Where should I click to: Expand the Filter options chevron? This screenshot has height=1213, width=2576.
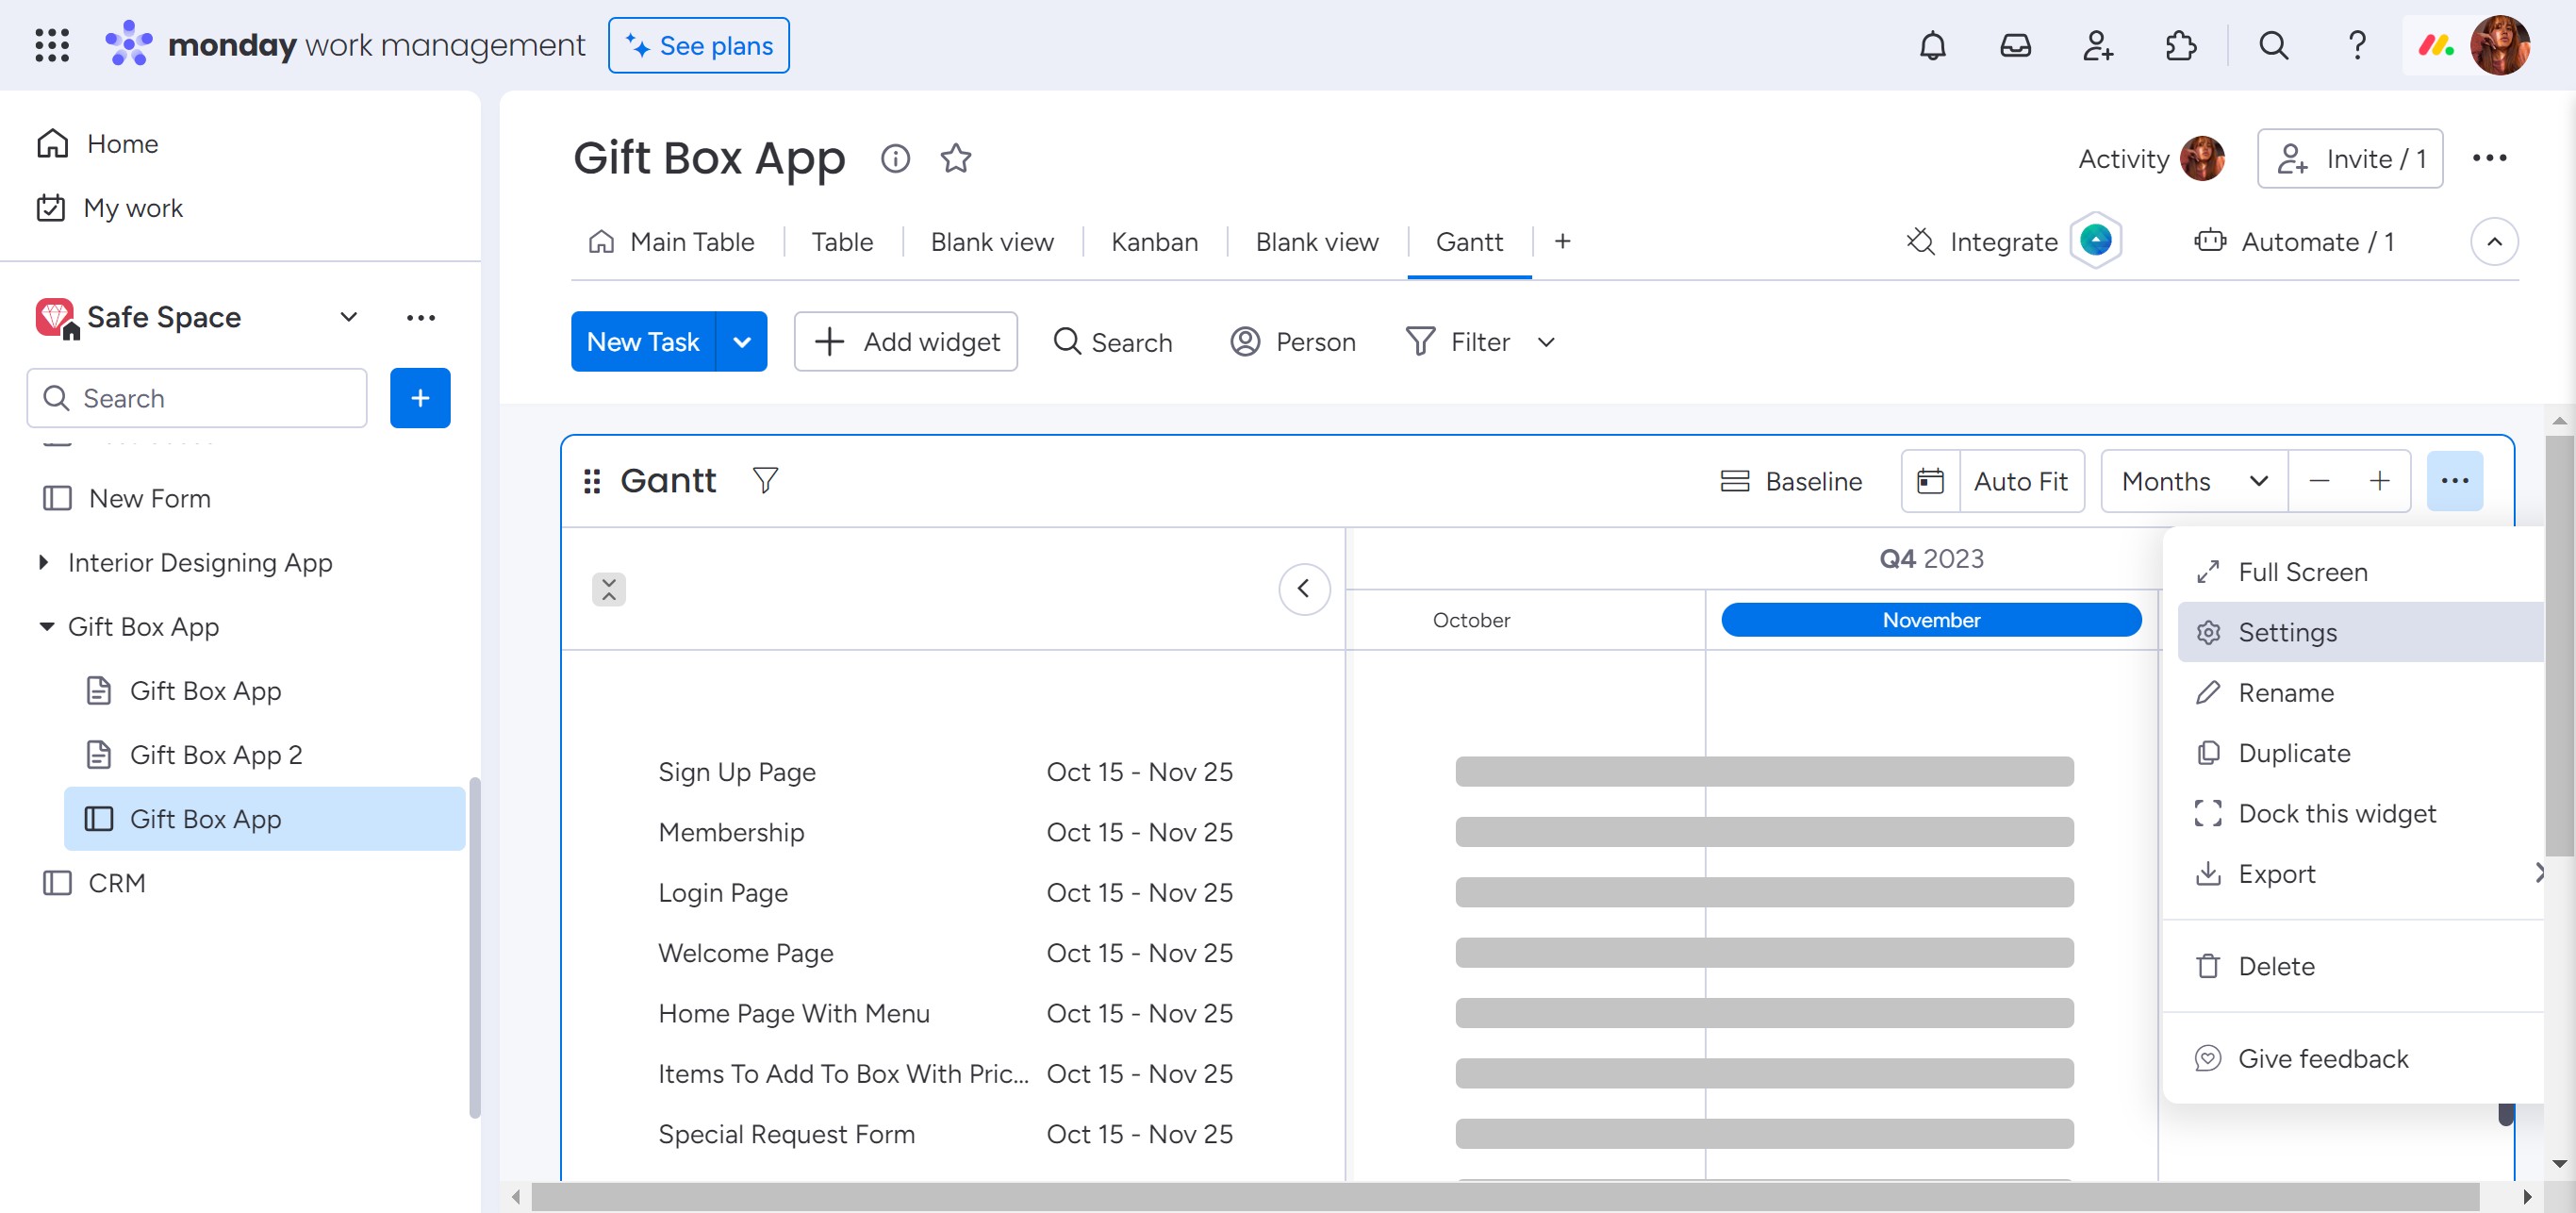pos(1546,342)
